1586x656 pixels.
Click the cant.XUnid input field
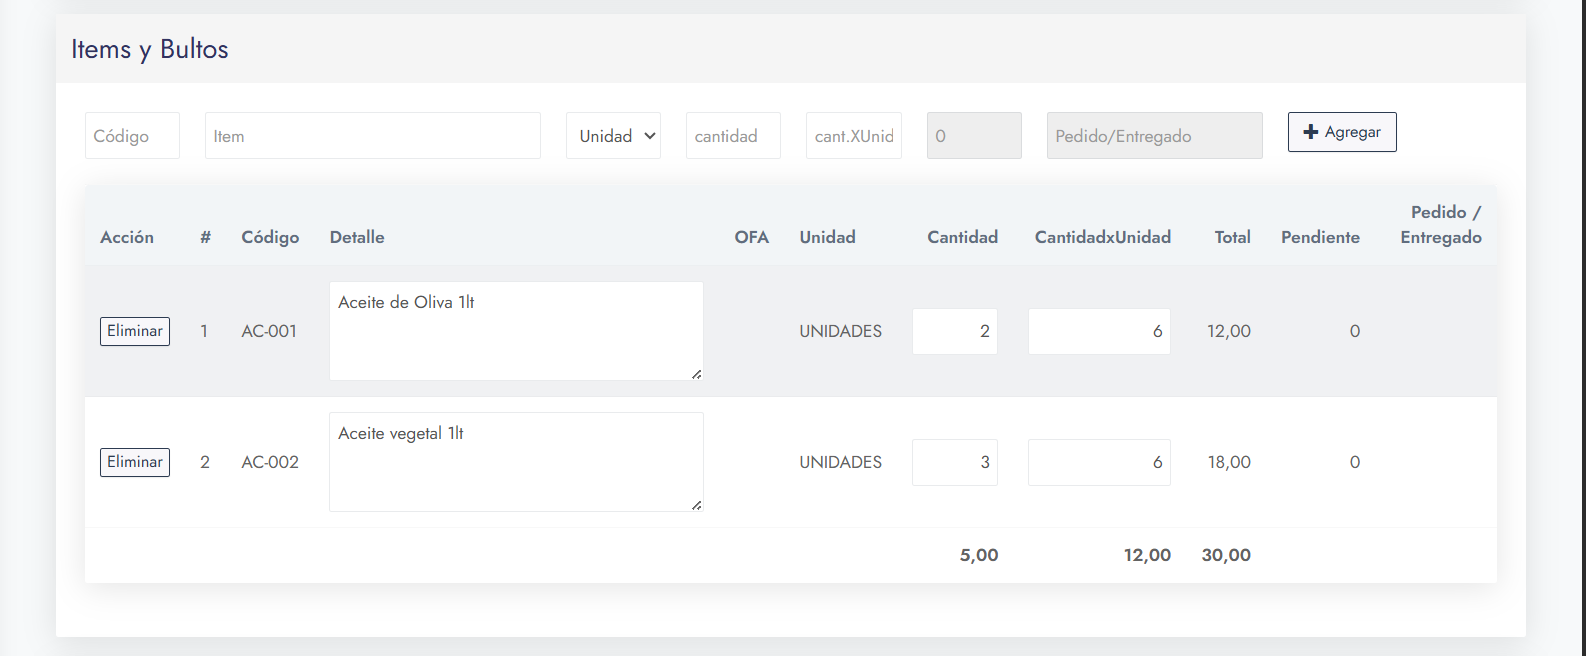point(853,136)
